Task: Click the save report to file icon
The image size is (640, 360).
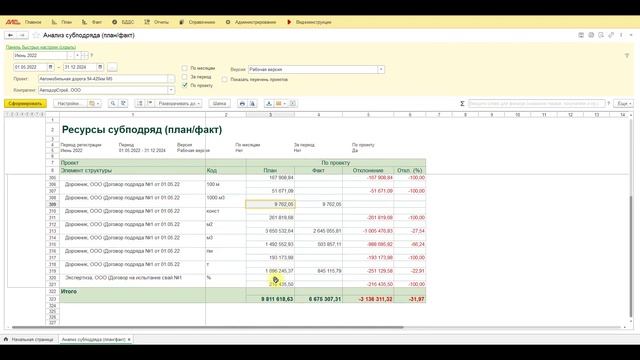Action: click(269, 104)
